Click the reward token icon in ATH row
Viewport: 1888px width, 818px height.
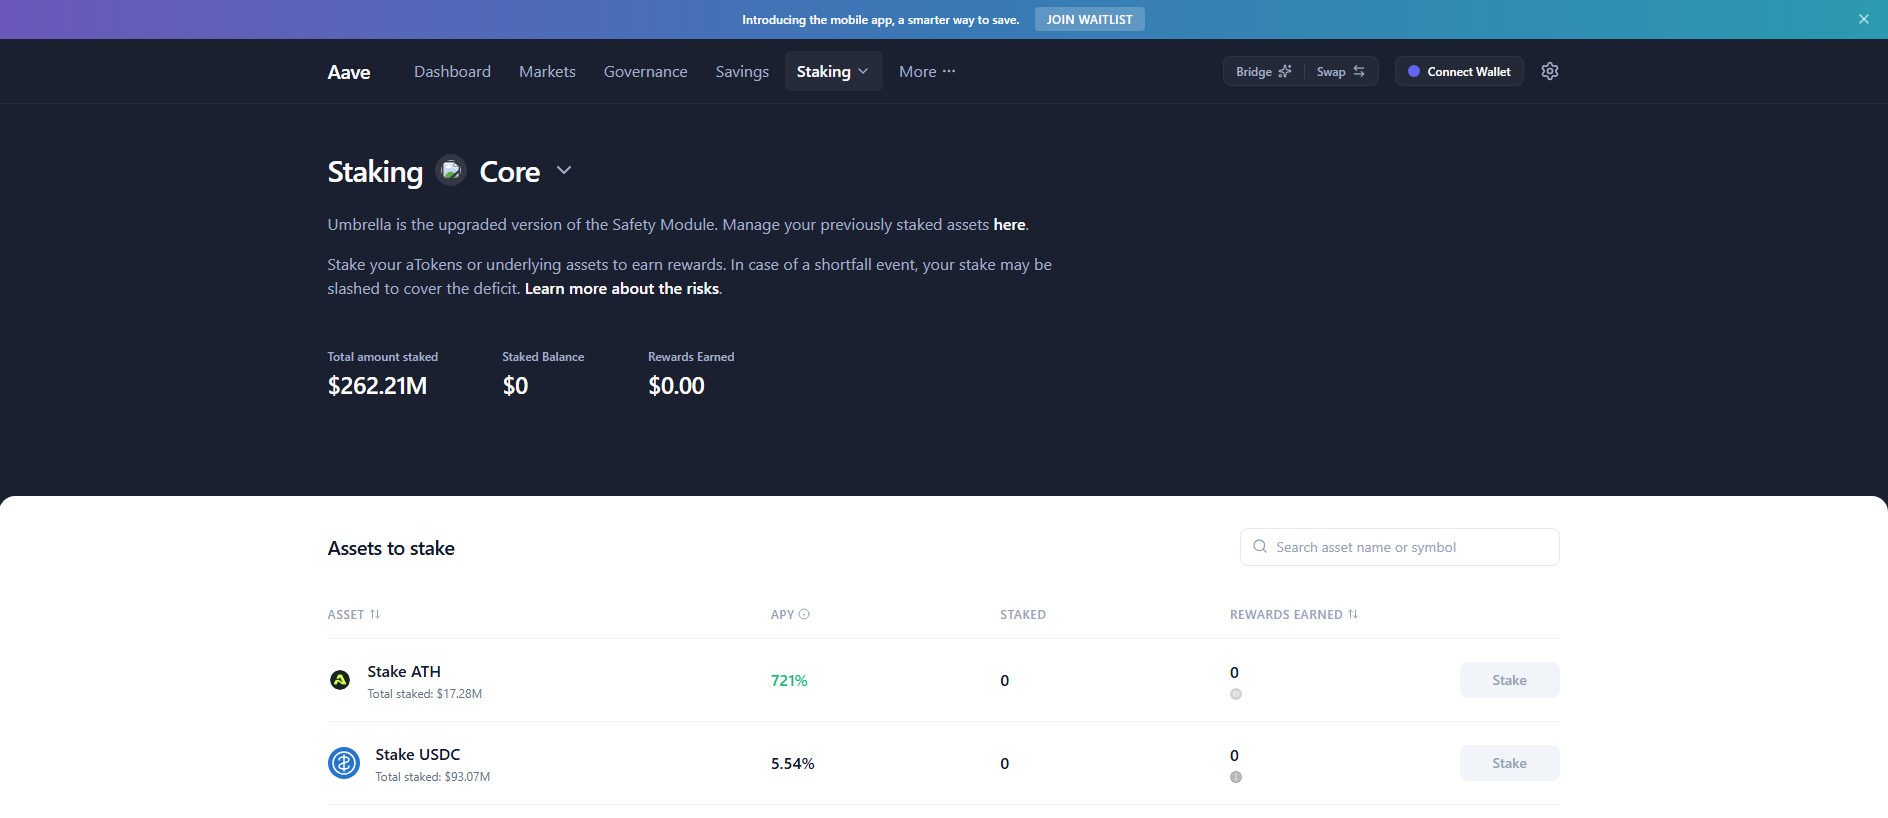coord(1236,694)
